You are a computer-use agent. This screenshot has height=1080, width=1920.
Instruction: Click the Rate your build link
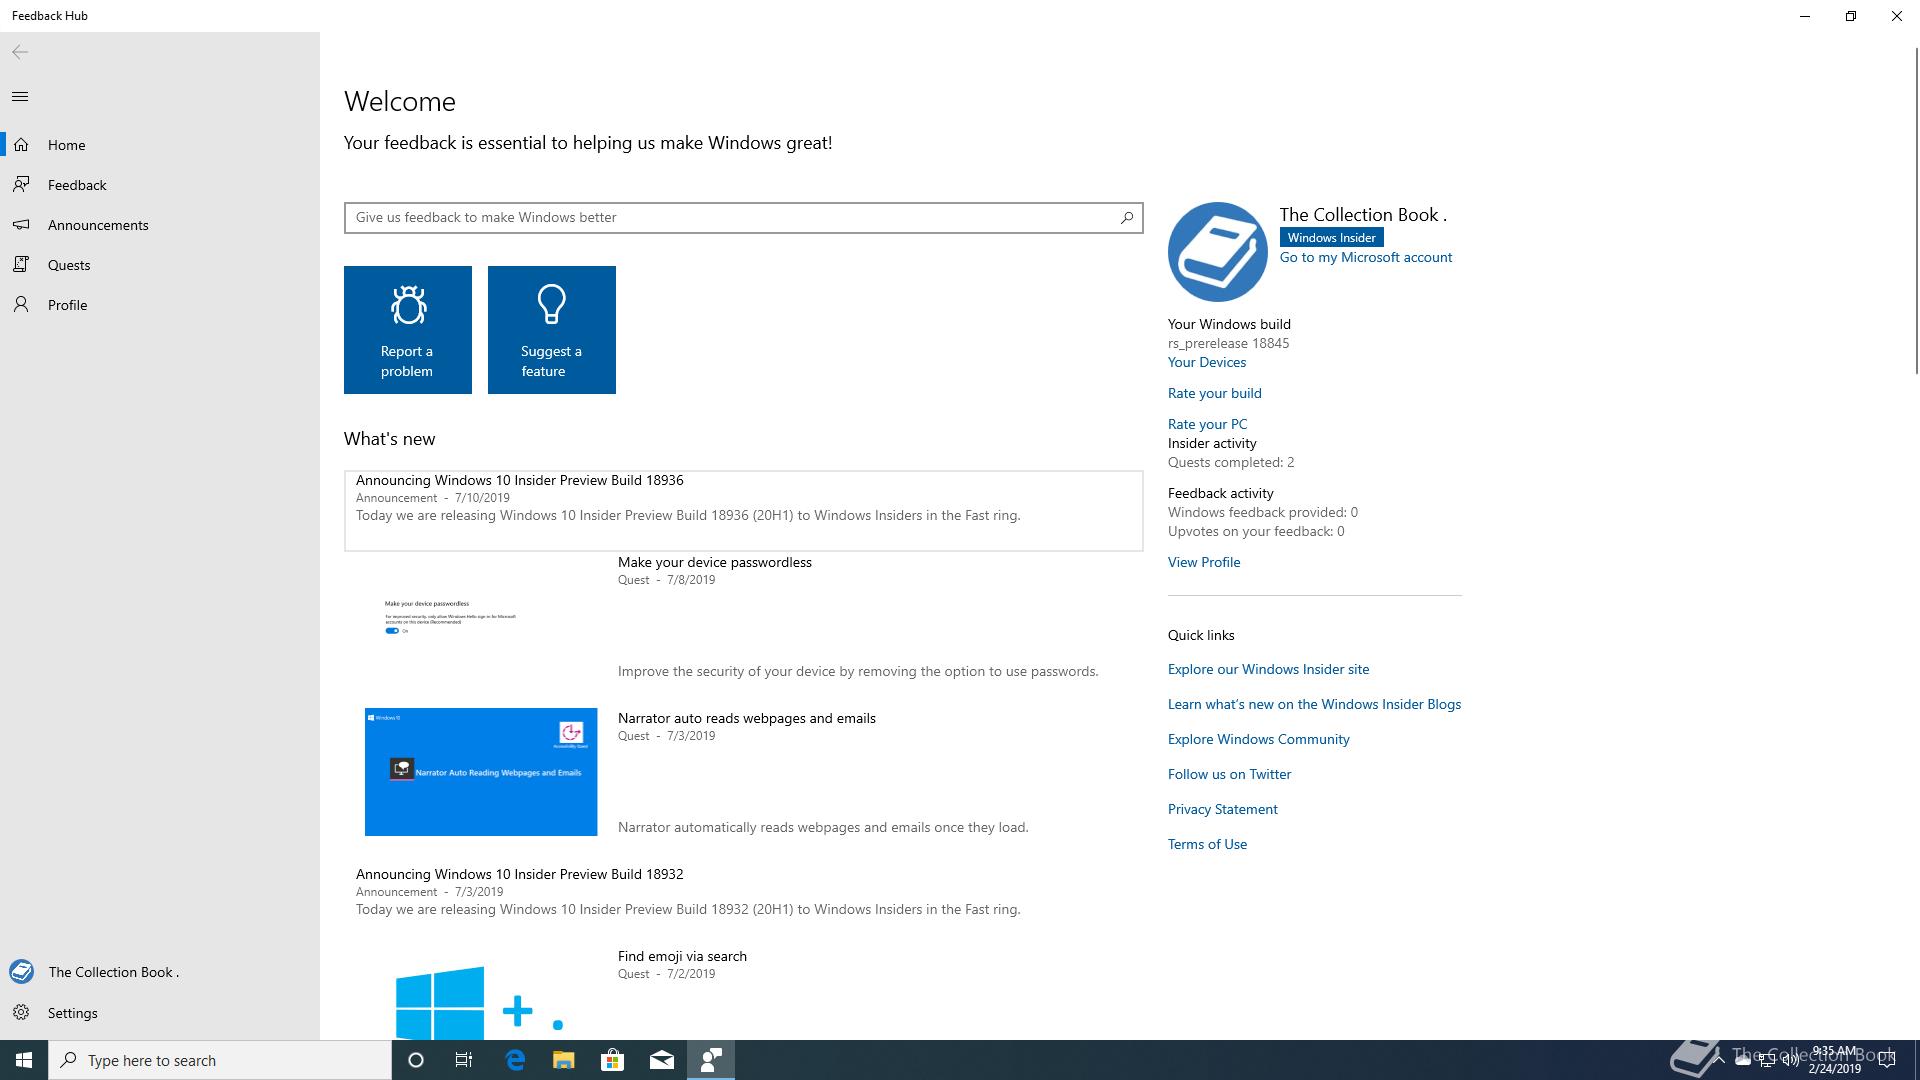1214,393
